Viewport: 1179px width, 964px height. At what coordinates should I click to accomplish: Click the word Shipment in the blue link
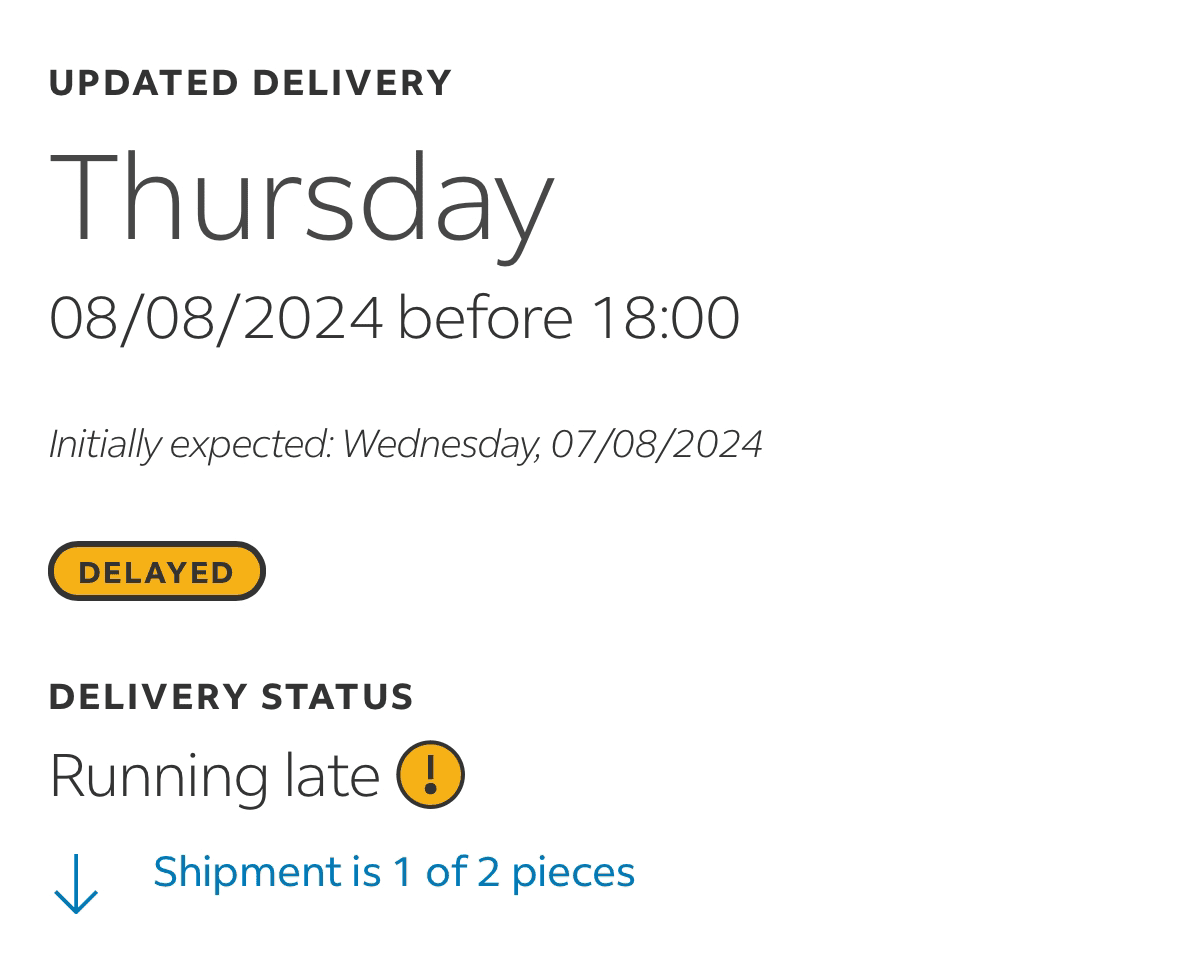tap(247, 872)
